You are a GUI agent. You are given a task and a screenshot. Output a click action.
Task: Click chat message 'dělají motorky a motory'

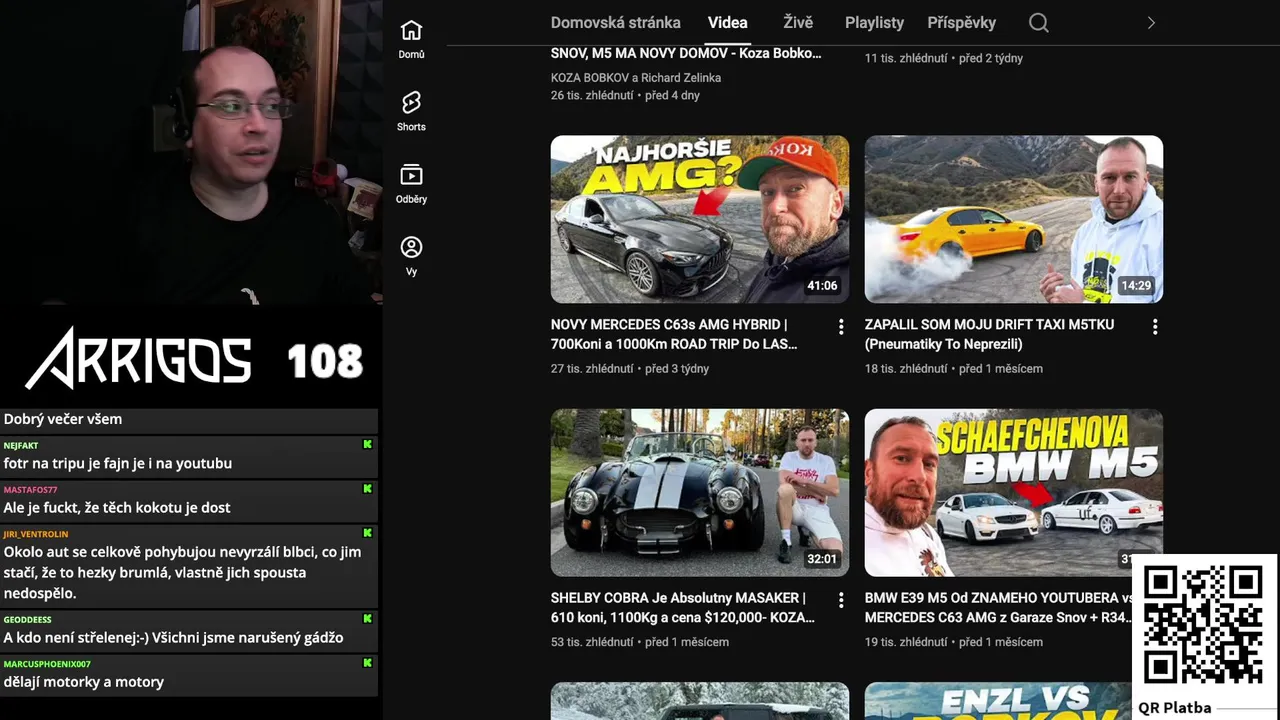click(x=84, y=682)
